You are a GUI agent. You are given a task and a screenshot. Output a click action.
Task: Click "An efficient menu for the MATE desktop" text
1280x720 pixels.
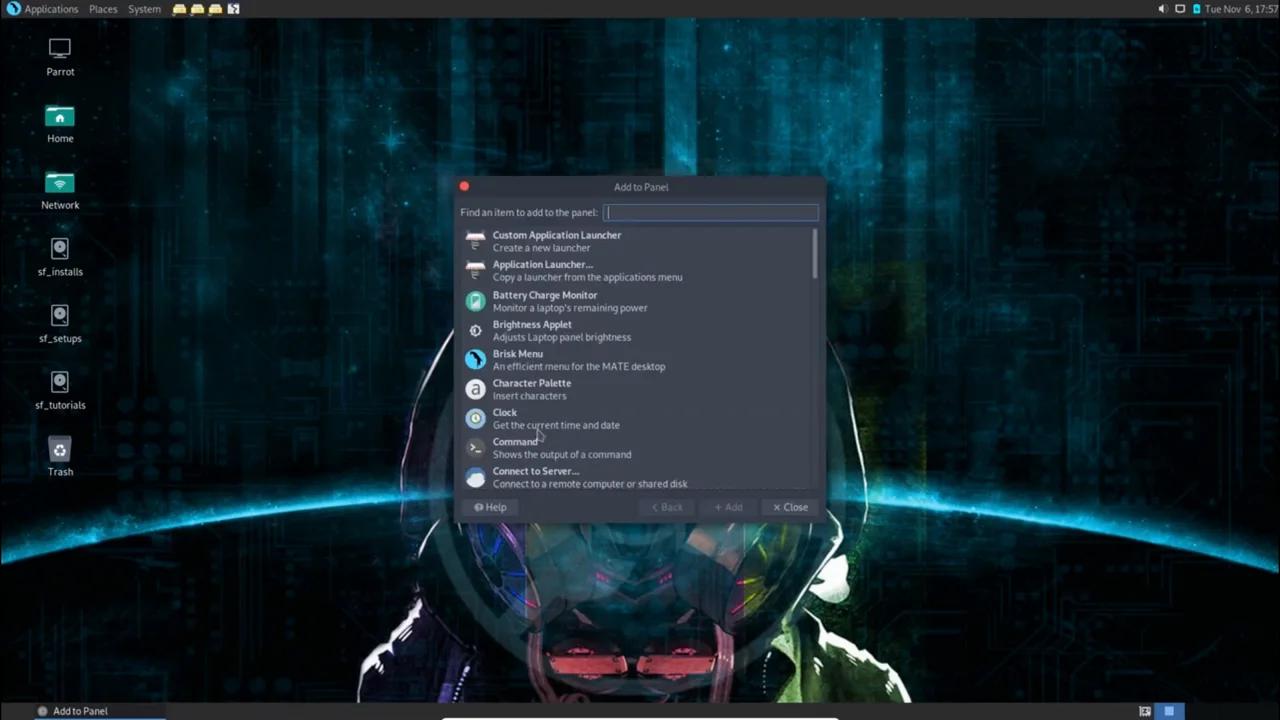[x=579, y=367]
